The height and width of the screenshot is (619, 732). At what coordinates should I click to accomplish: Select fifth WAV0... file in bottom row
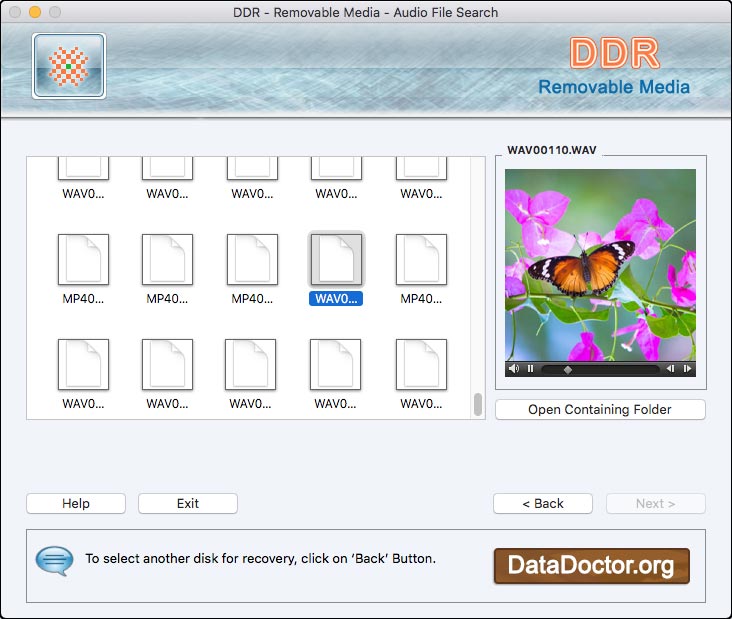[421, 365]
